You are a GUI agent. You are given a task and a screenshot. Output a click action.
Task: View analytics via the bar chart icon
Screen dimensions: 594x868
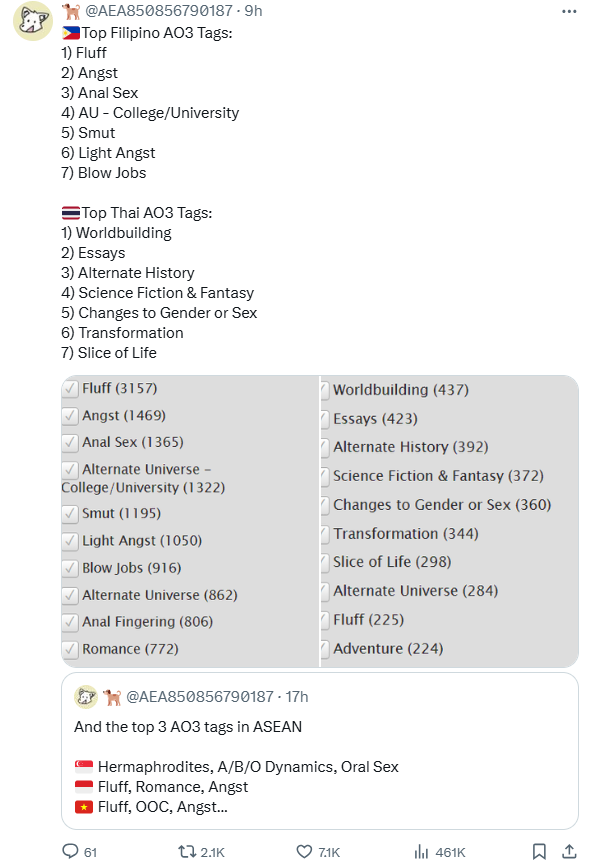pos(421,851)
